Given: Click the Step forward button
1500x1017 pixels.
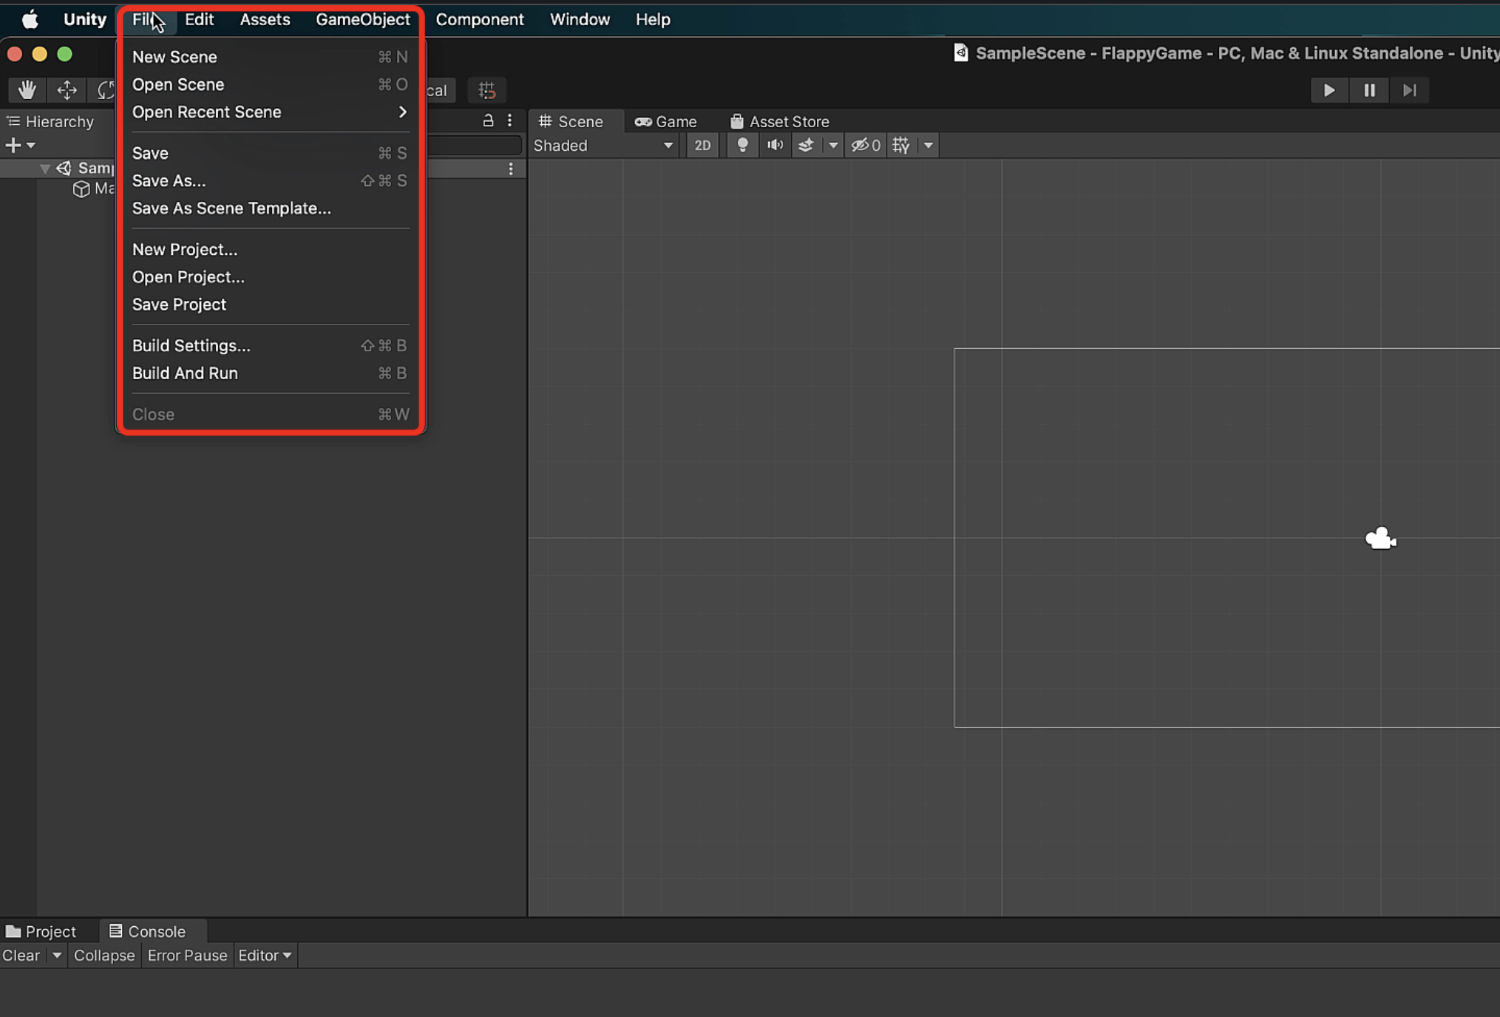Looking at the screenshot, I should (1409, 90).
